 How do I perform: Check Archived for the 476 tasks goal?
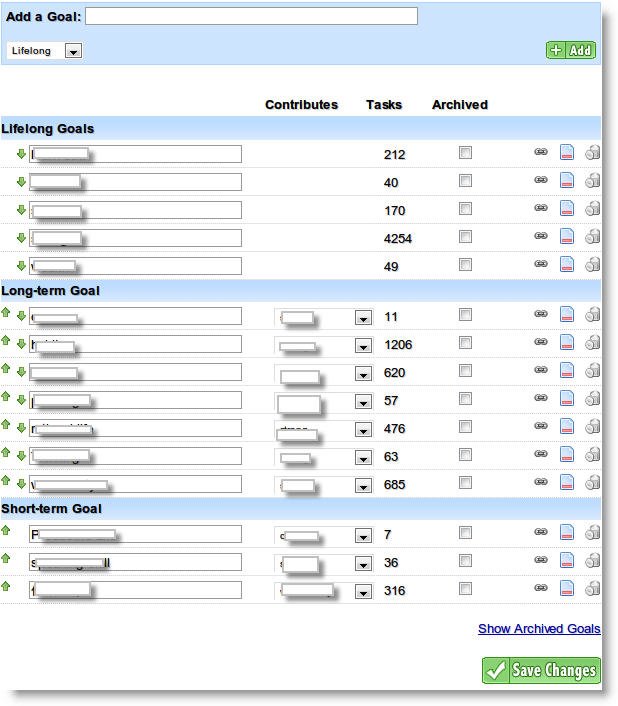465,426
